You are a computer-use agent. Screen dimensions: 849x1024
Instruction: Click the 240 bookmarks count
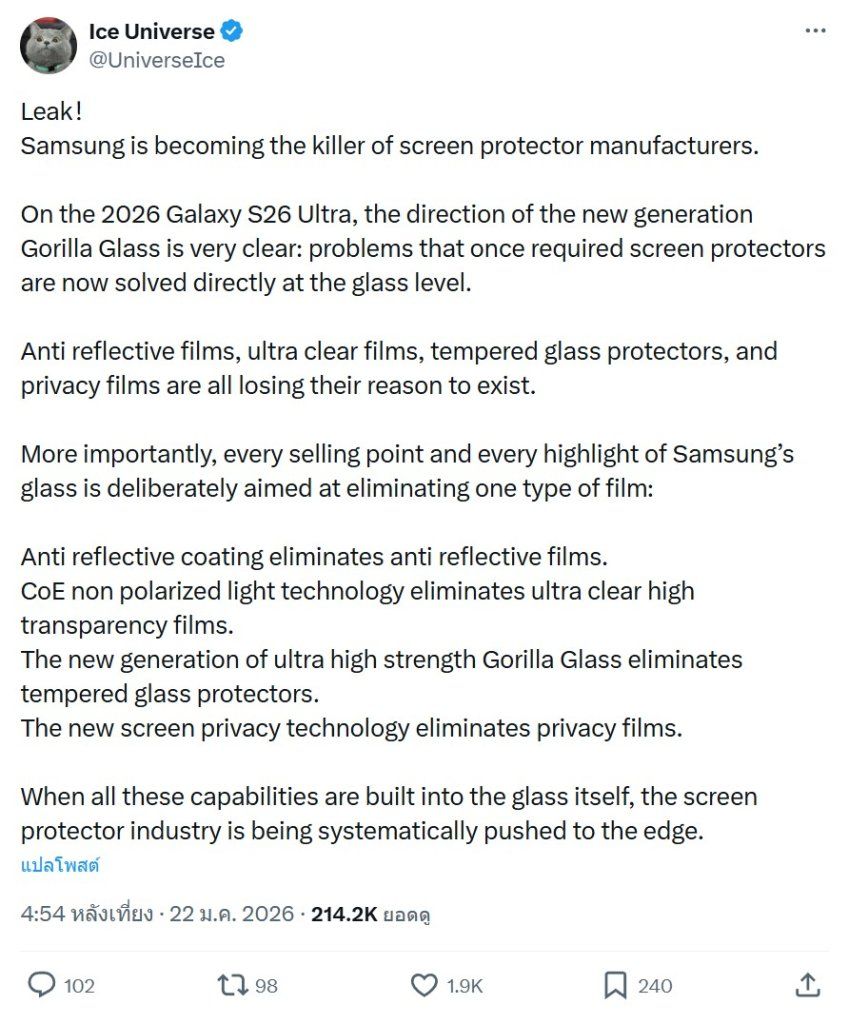[x=655, y=986]
